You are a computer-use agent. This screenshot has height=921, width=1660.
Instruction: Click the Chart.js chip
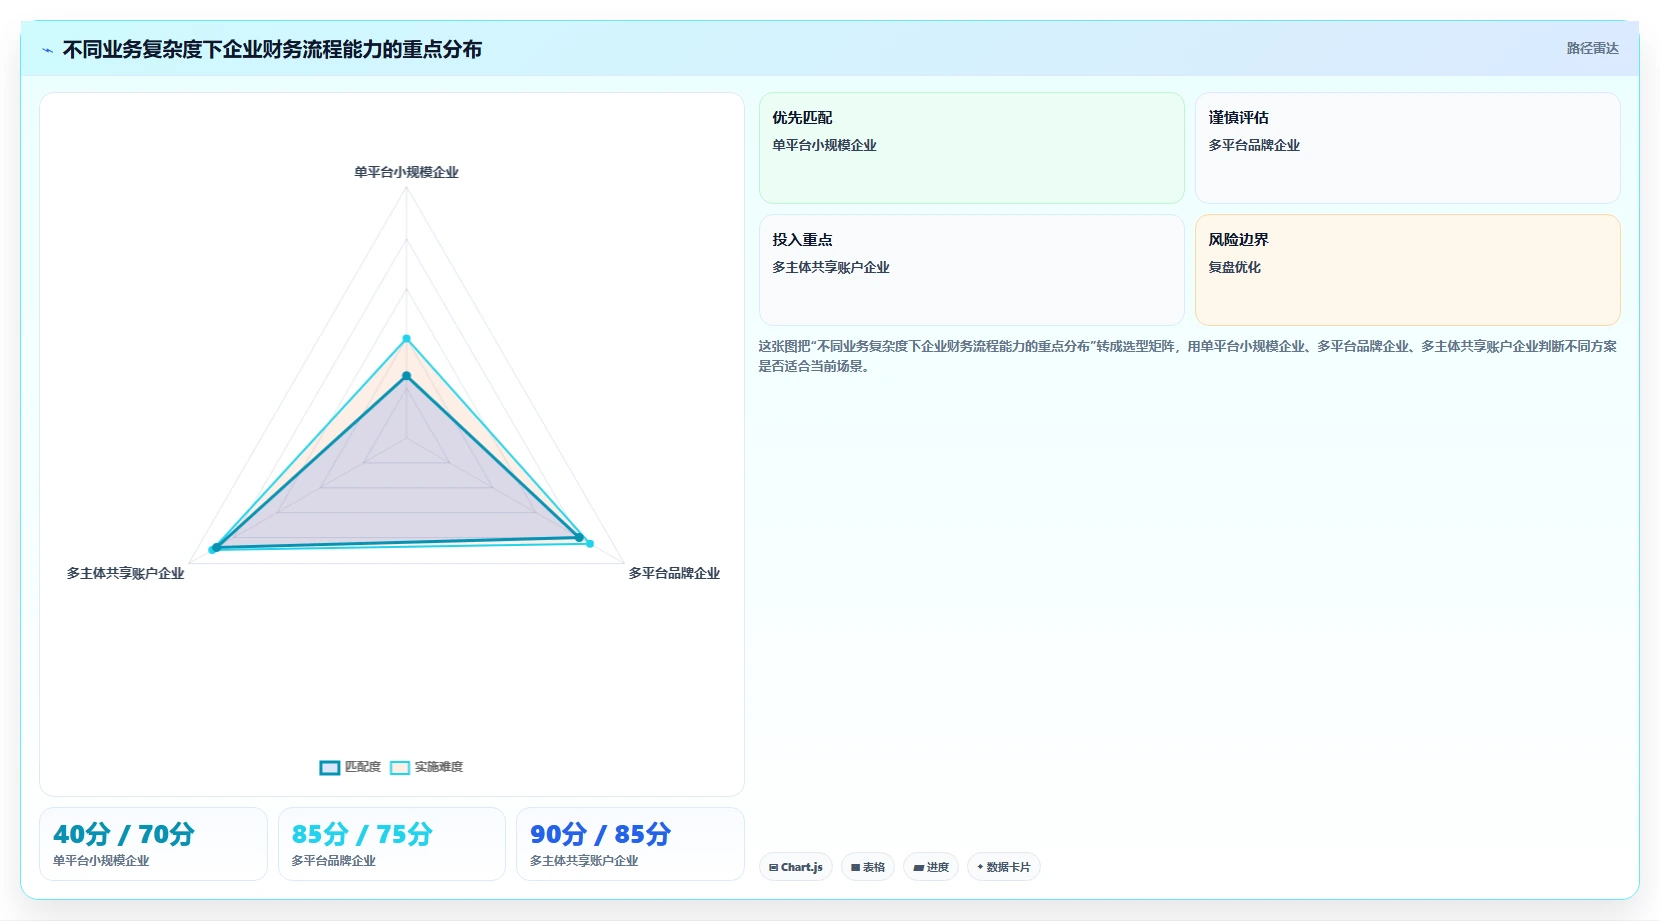coord(796,867)
